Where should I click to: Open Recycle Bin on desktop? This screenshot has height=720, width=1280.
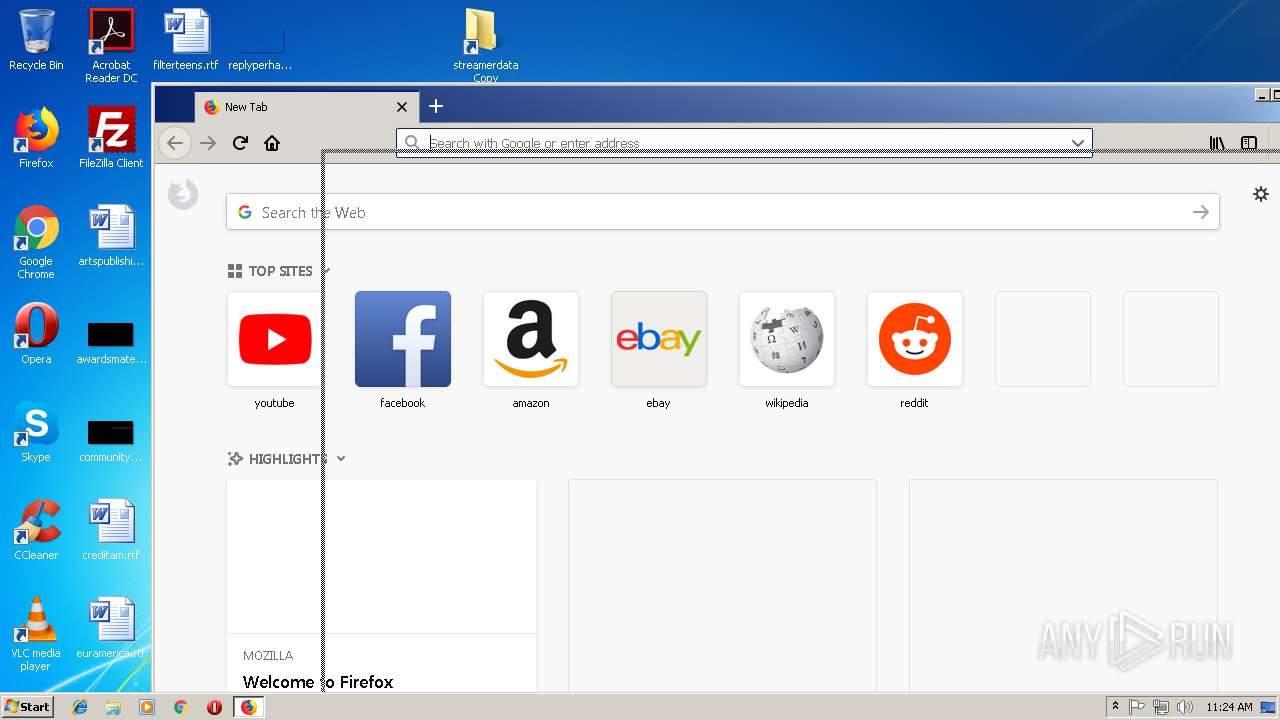click(x=36, y=40)
